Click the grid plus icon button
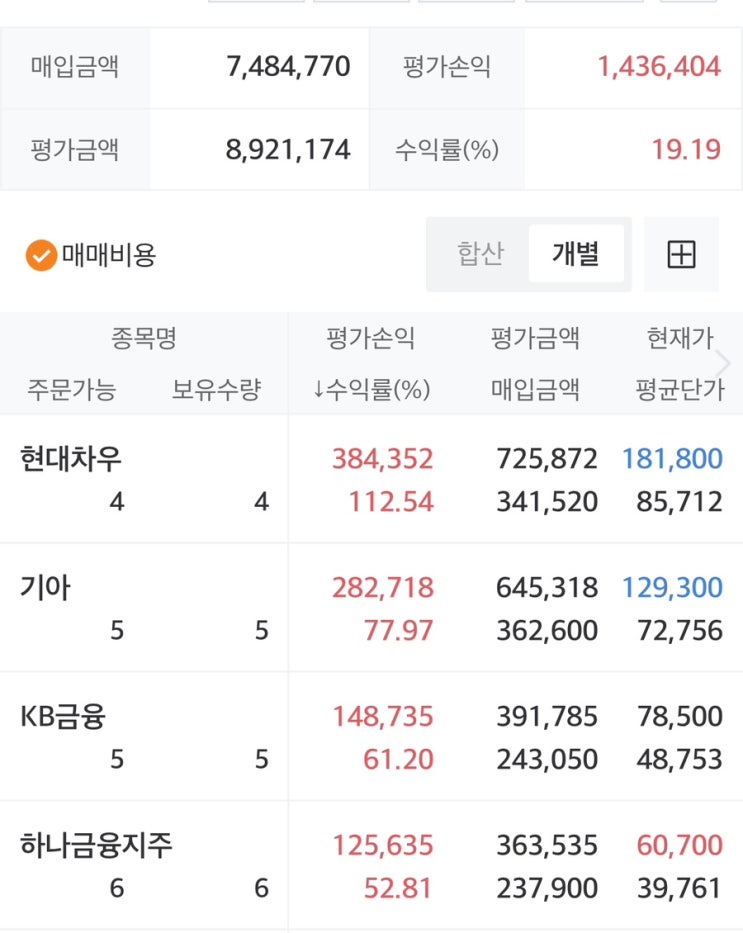 pos(681,254)
